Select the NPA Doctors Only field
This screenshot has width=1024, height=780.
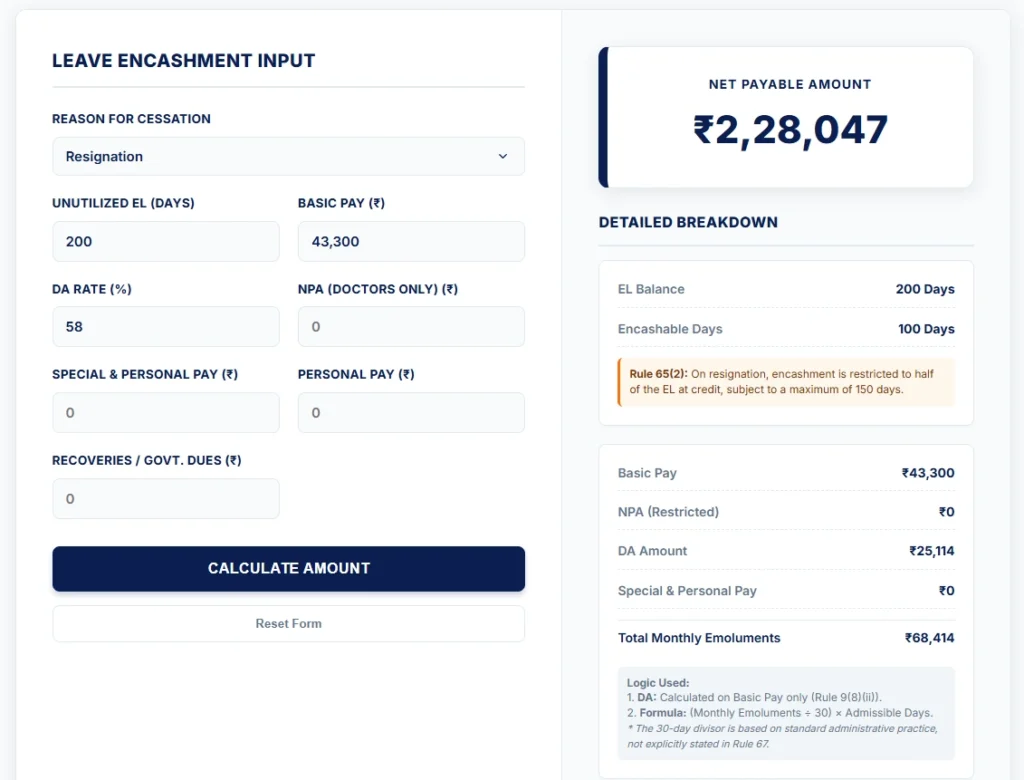point(410,327)
